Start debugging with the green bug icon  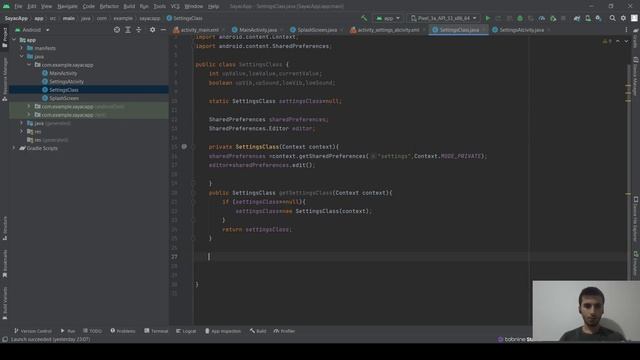coord(520,18)
